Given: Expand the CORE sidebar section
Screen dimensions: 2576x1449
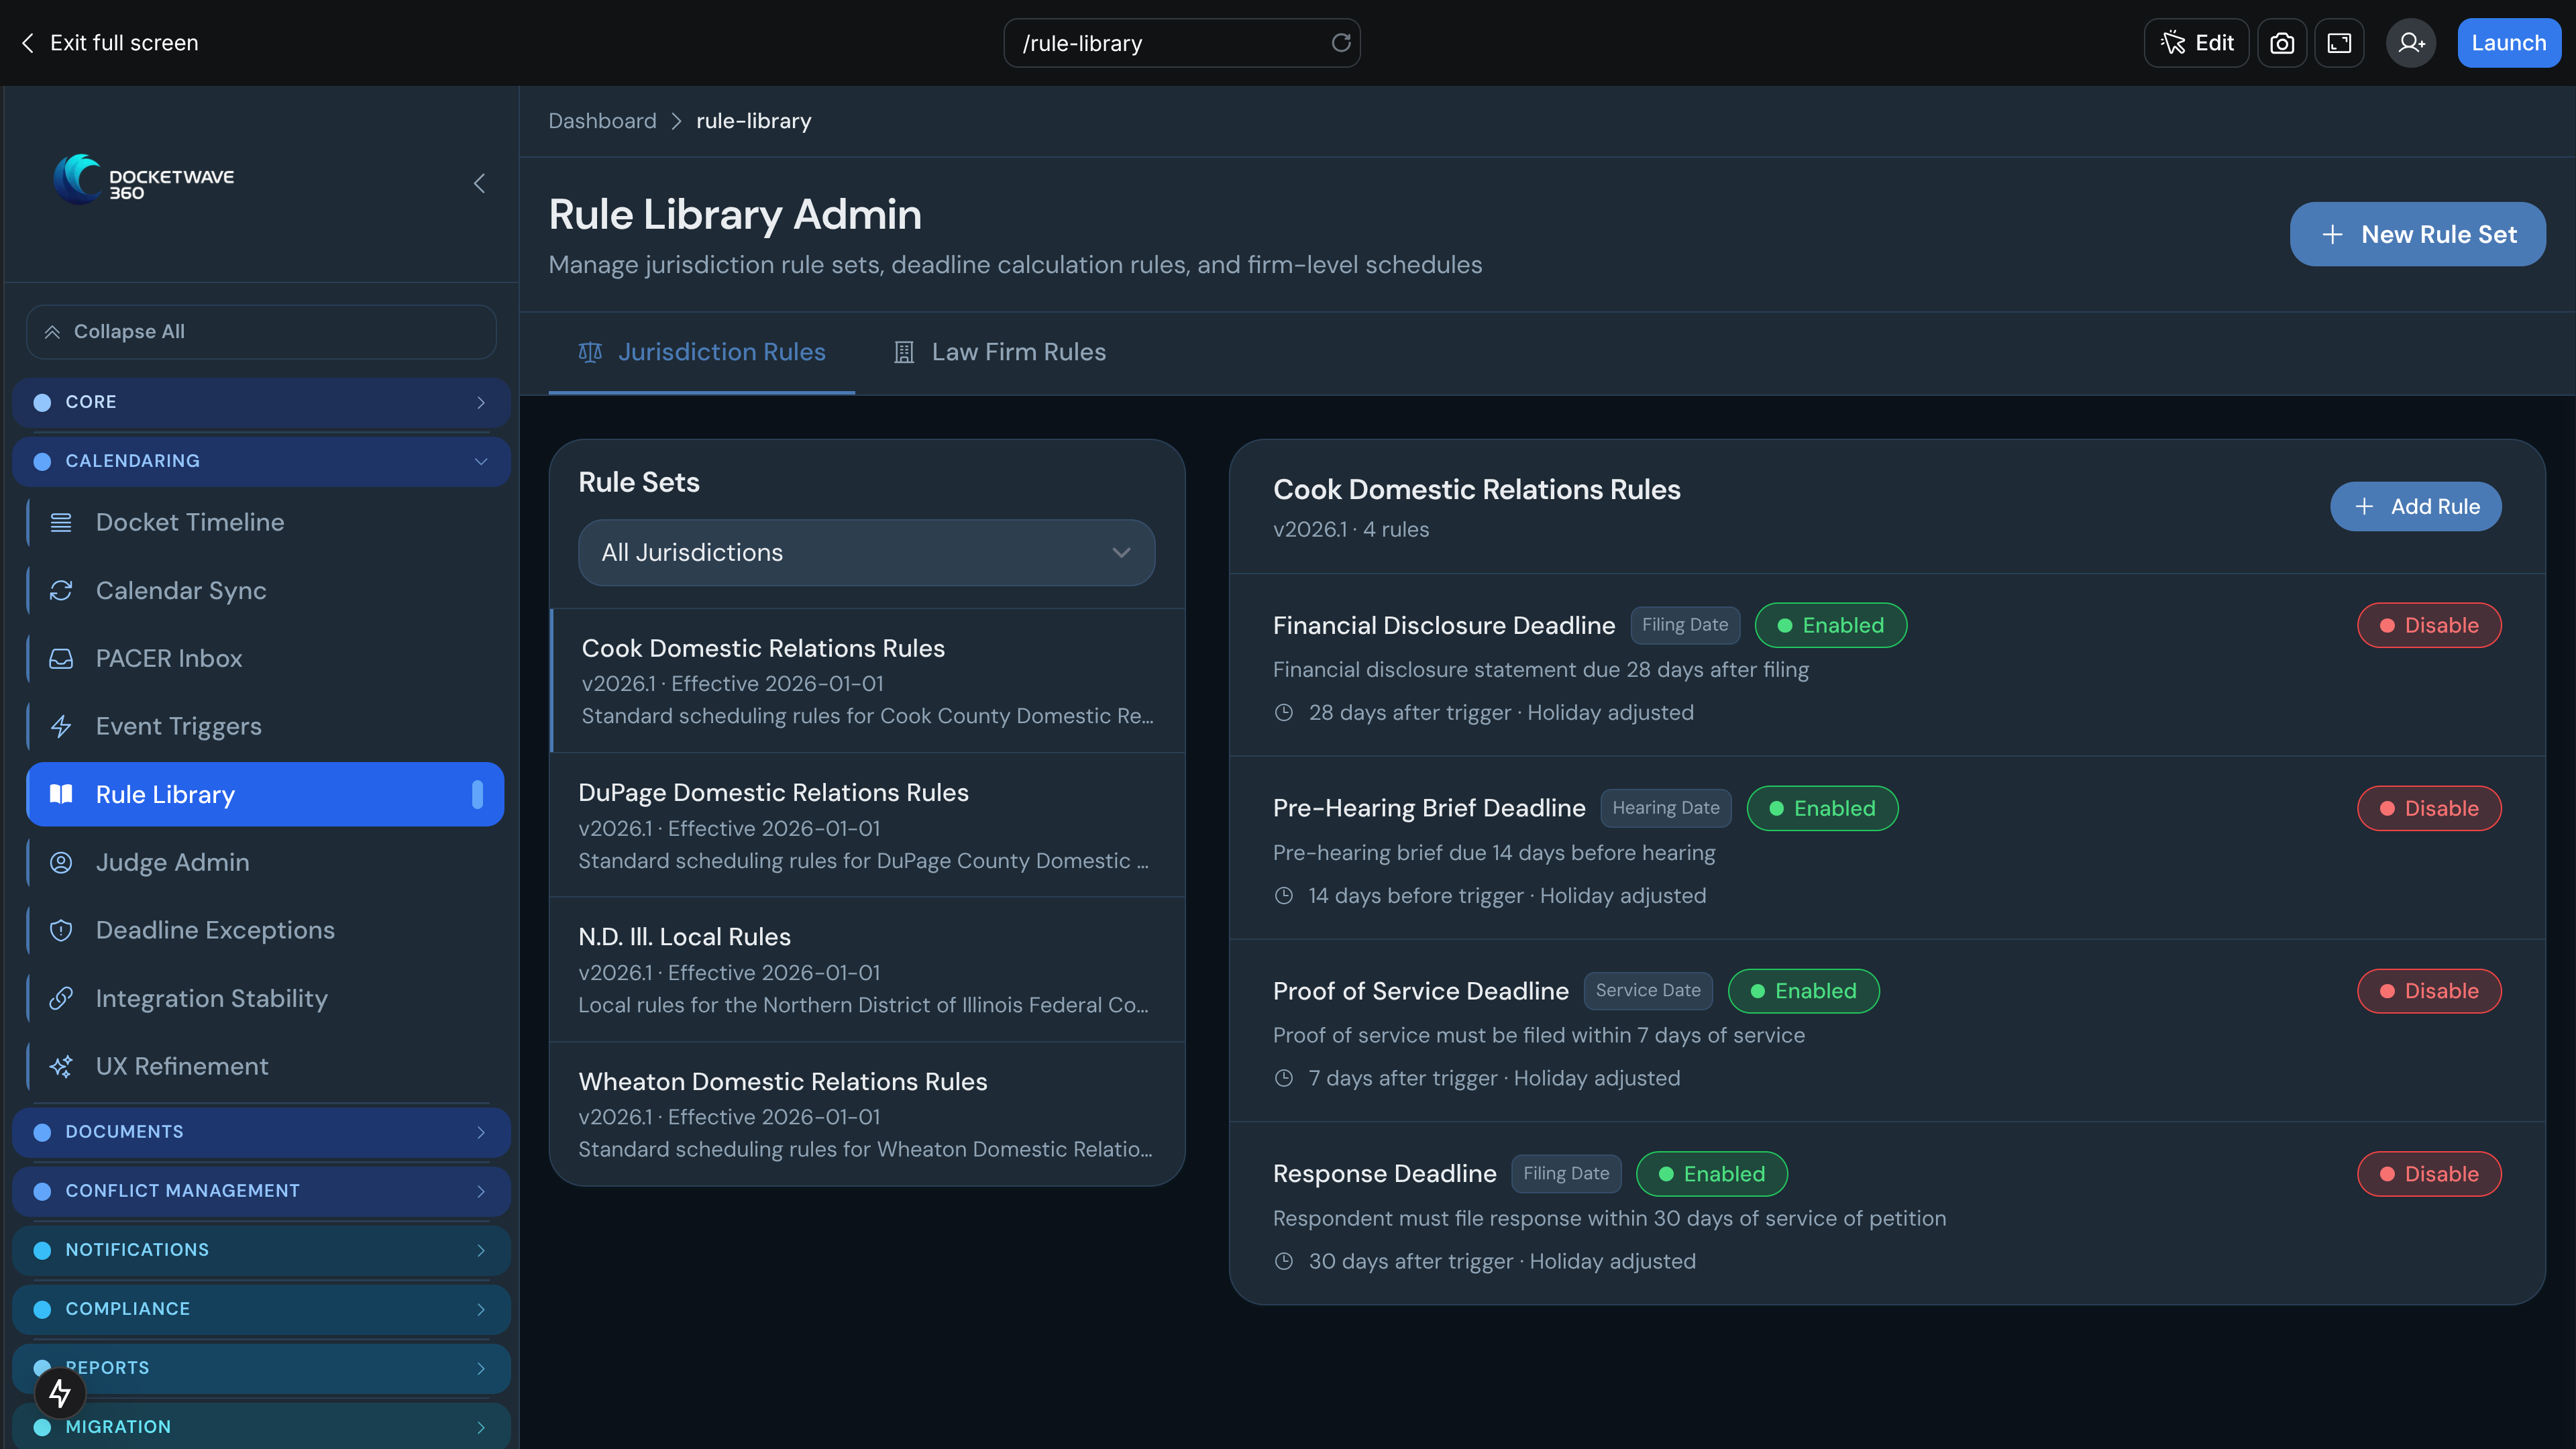Looking at the screenshot, I should (261, 402).
